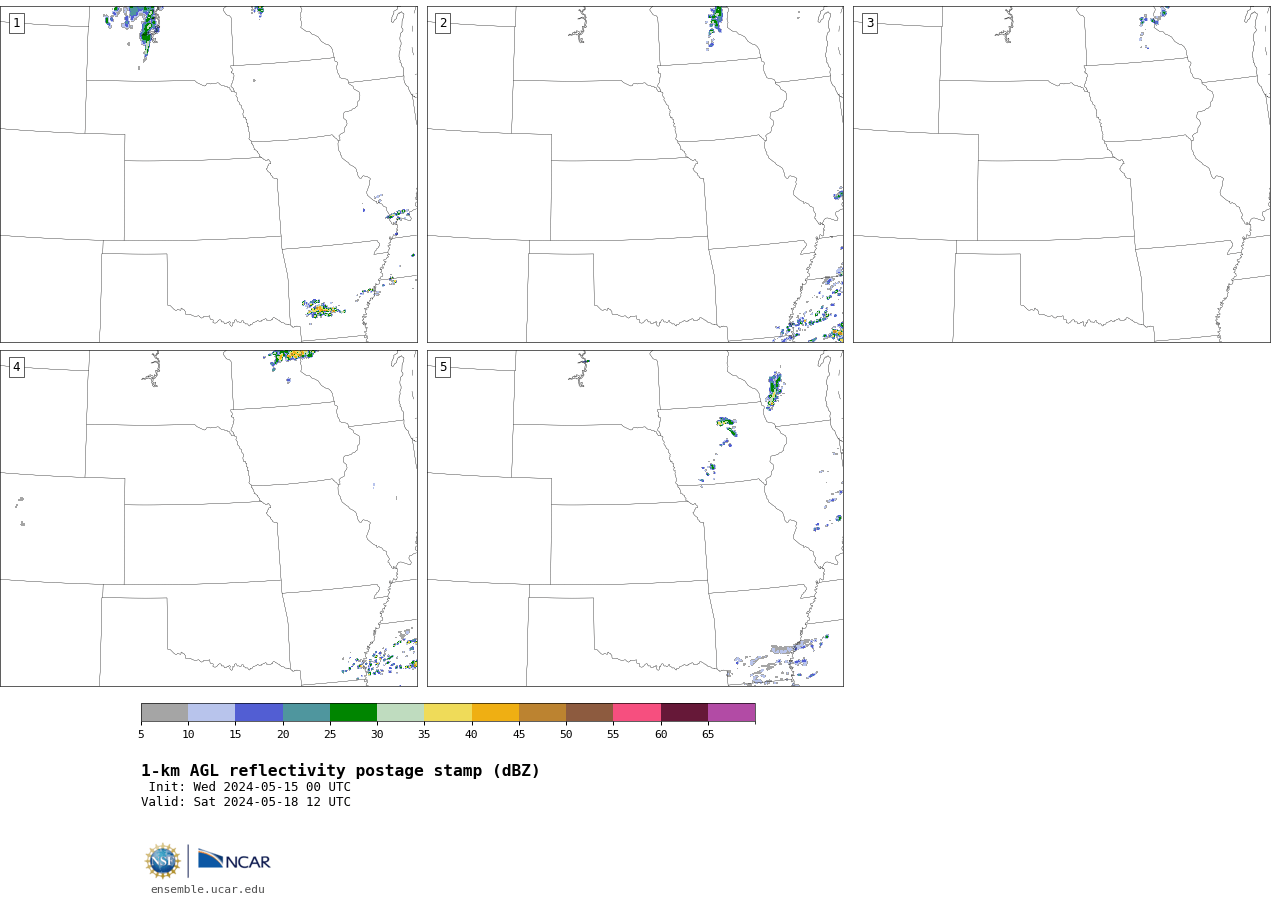
Task: Click the panel number 4 label
Action: [16, 367]
